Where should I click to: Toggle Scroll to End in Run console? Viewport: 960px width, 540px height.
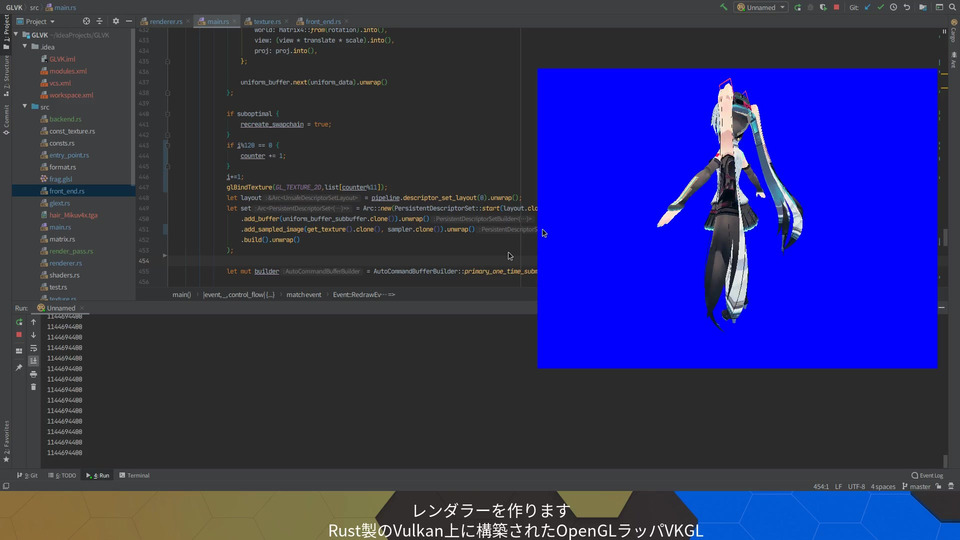tap(34, 361)
